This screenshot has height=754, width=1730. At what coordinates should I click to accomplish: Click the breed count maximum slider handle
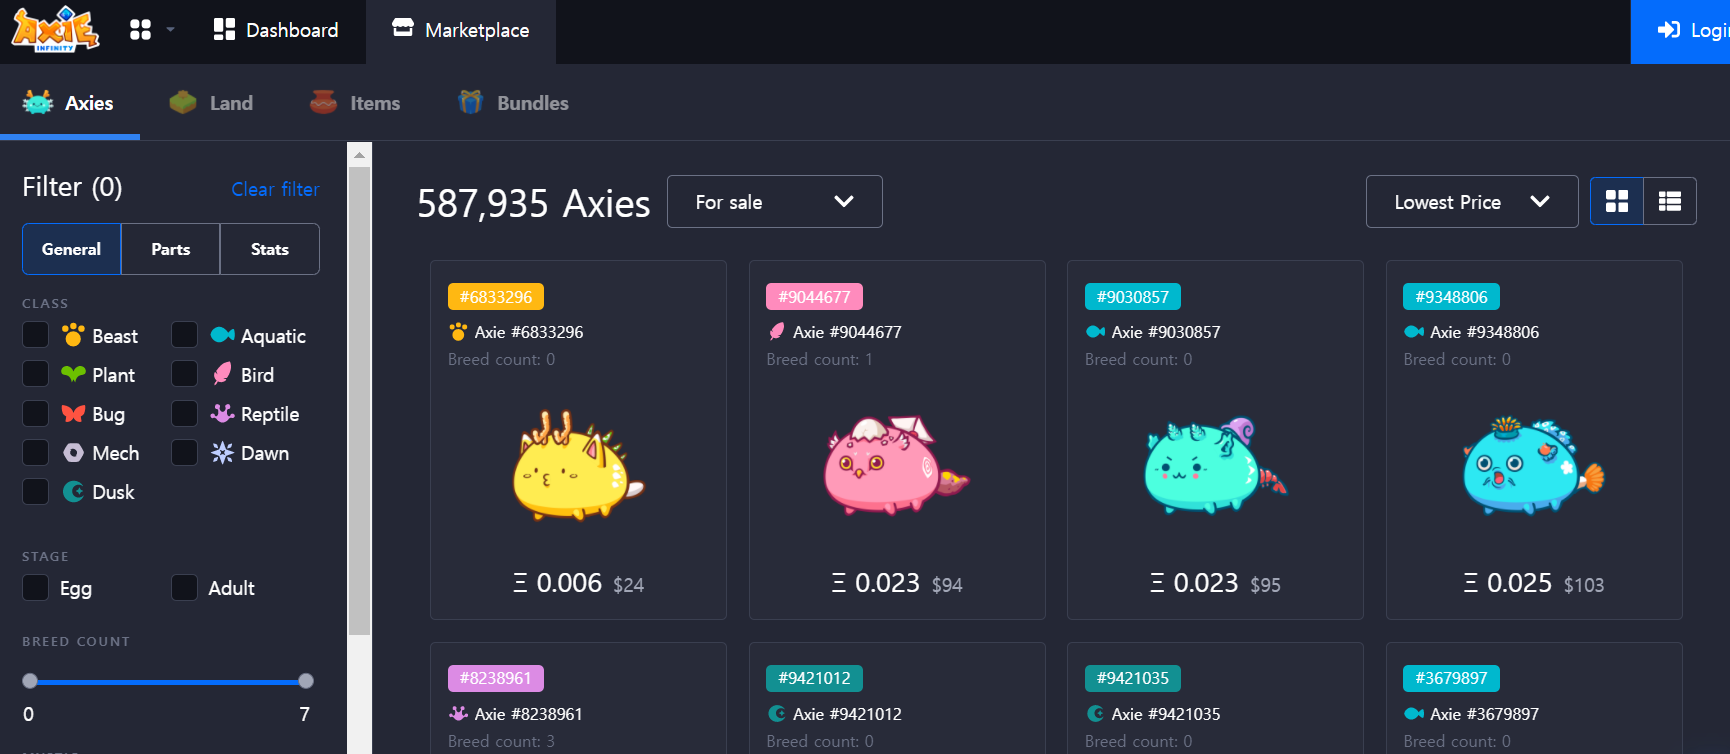[306, 681]
